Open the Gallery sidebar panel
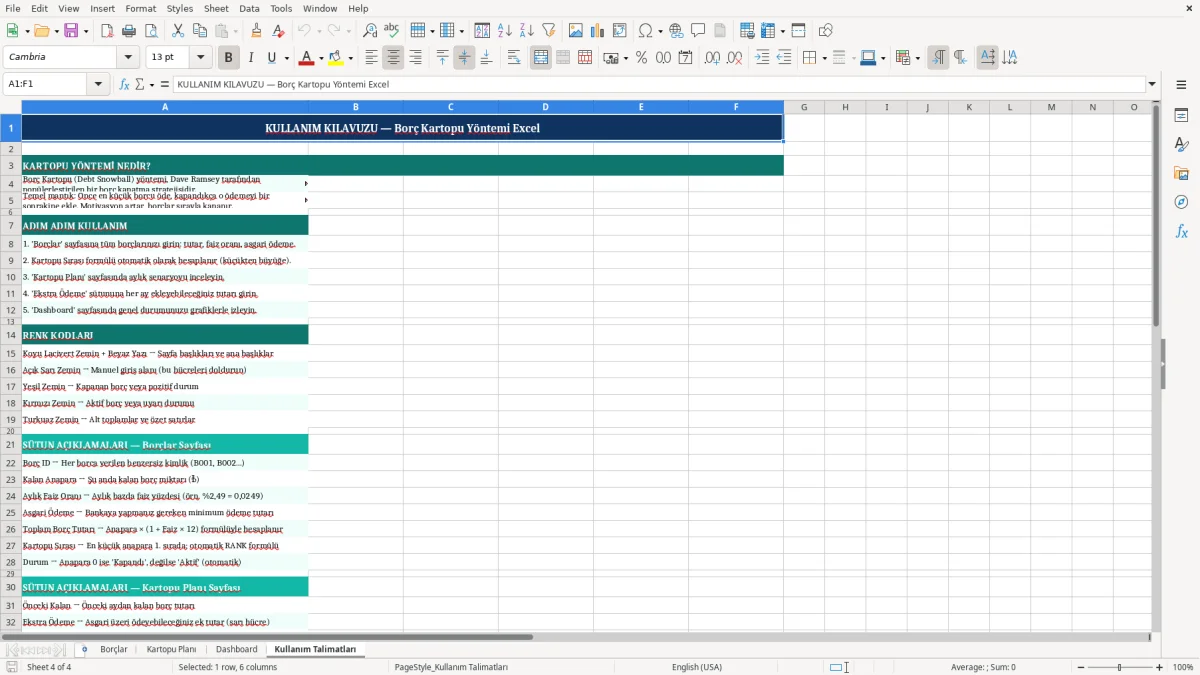Viewport: 1200px width, 675px height. pyautogui.click(x=1181, y=174)
